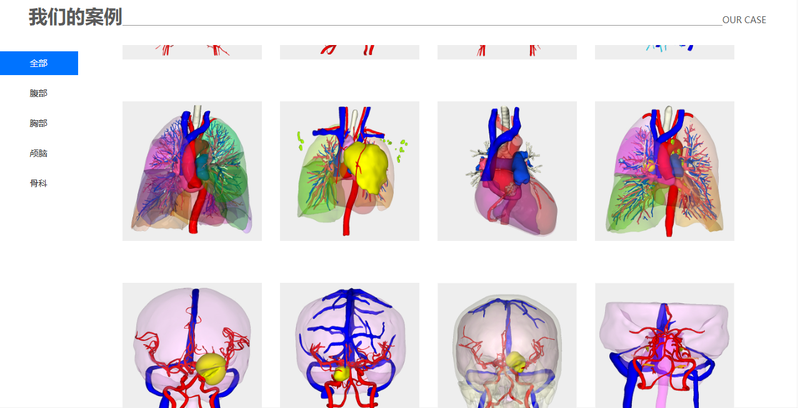View brain model with pink brainstem and red arteries
Screen dimensions: 800x408
click(664, 346)
